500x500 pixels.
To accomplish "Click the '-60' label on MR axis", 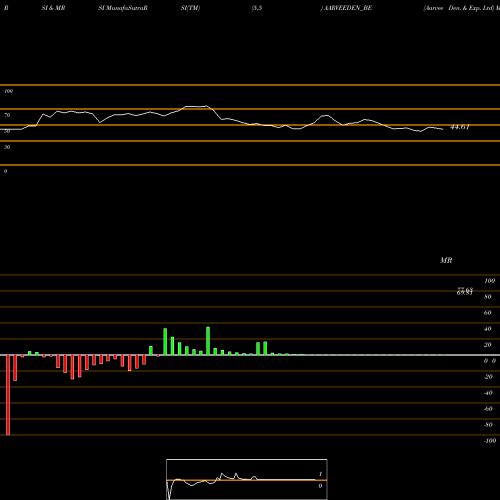I will pyautogui.click(x=488, y=409).
